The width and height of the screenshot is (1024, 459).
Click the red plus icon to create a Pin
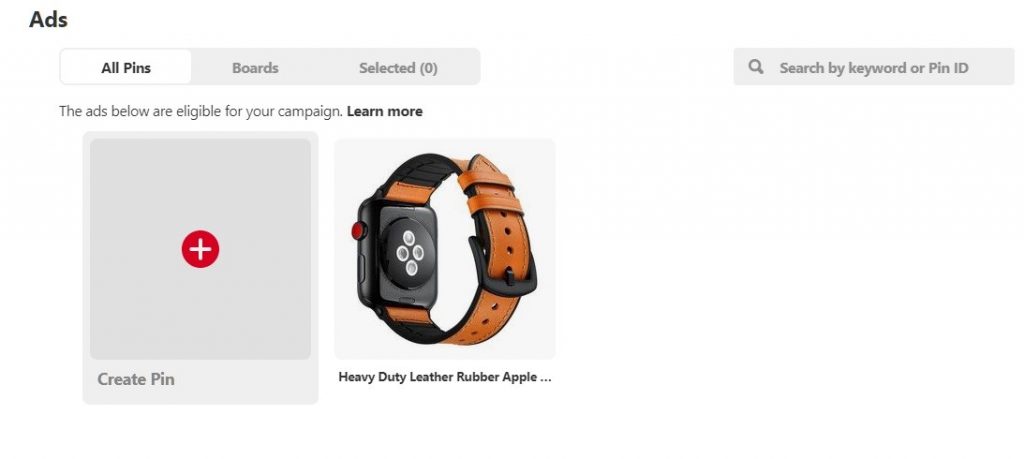(x=200, y=249)
